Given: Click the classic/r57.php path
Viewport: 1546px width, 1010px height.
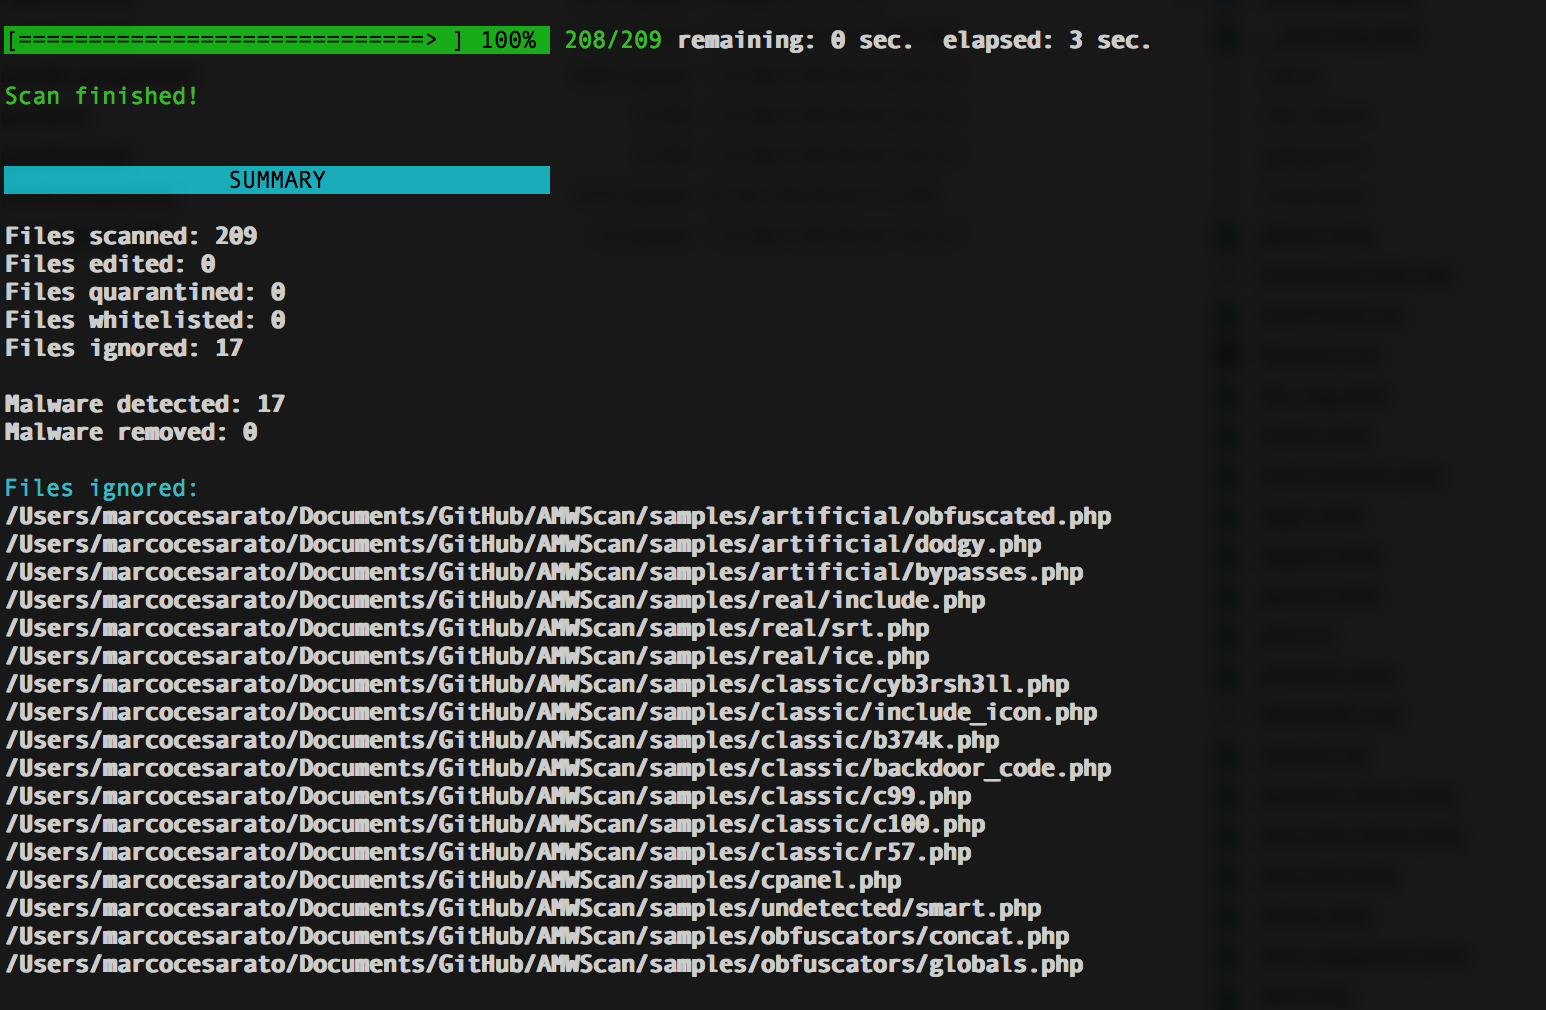Looking at the screenshot, I should (x=488, y=852).
